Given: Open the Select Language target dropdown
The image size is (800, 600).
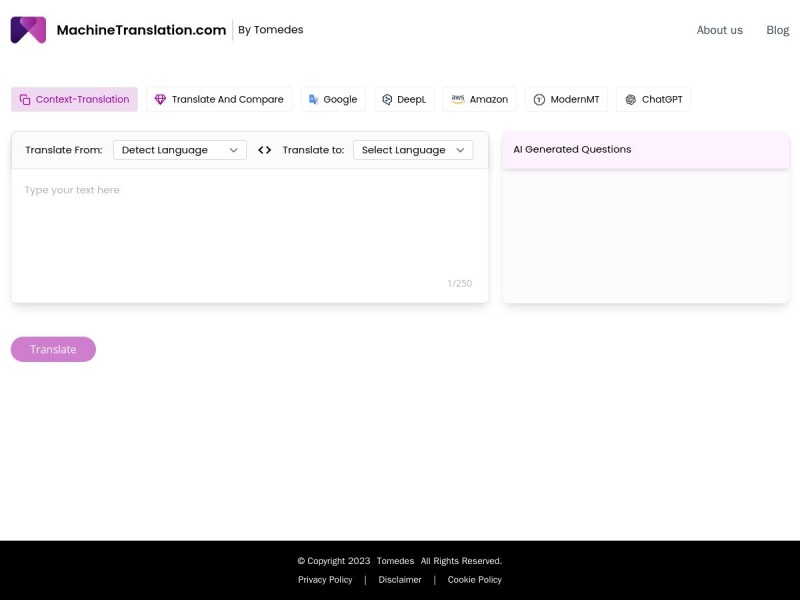Looking at the screenshot, I should pyautogui.click(x=413, y=150).
